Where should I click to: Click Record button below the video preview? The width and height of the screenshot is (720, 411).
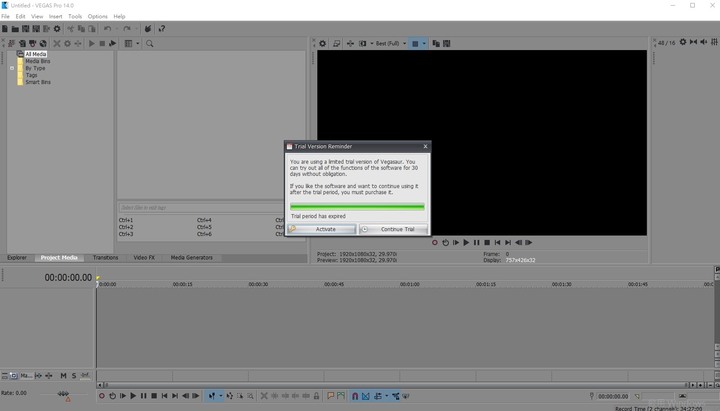pyautogui.click(x=434, y=242)
